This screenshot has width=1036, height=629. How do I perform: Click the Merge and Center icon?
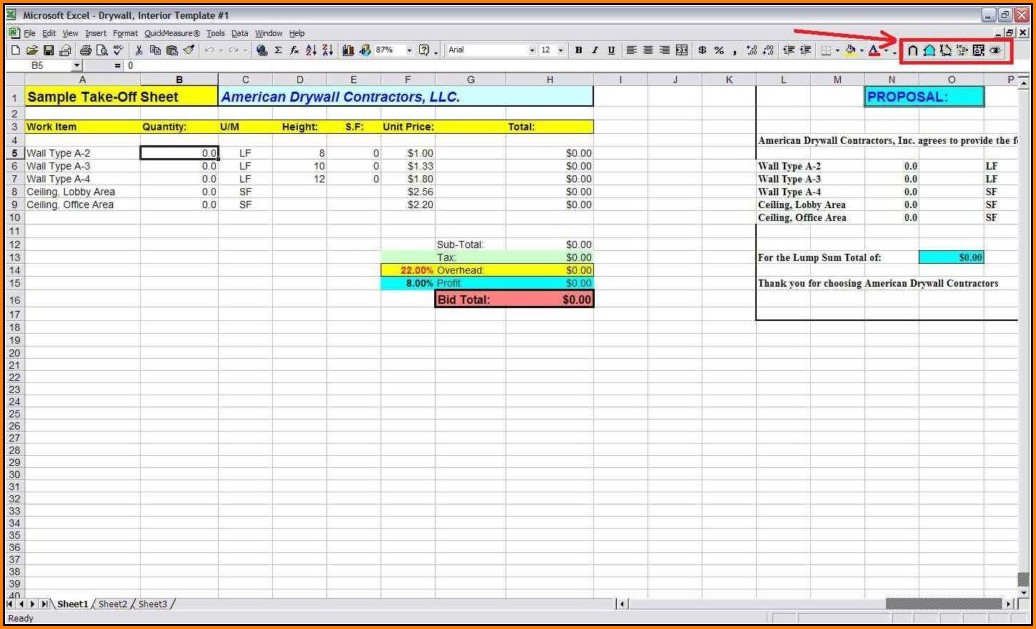(682, 50)
